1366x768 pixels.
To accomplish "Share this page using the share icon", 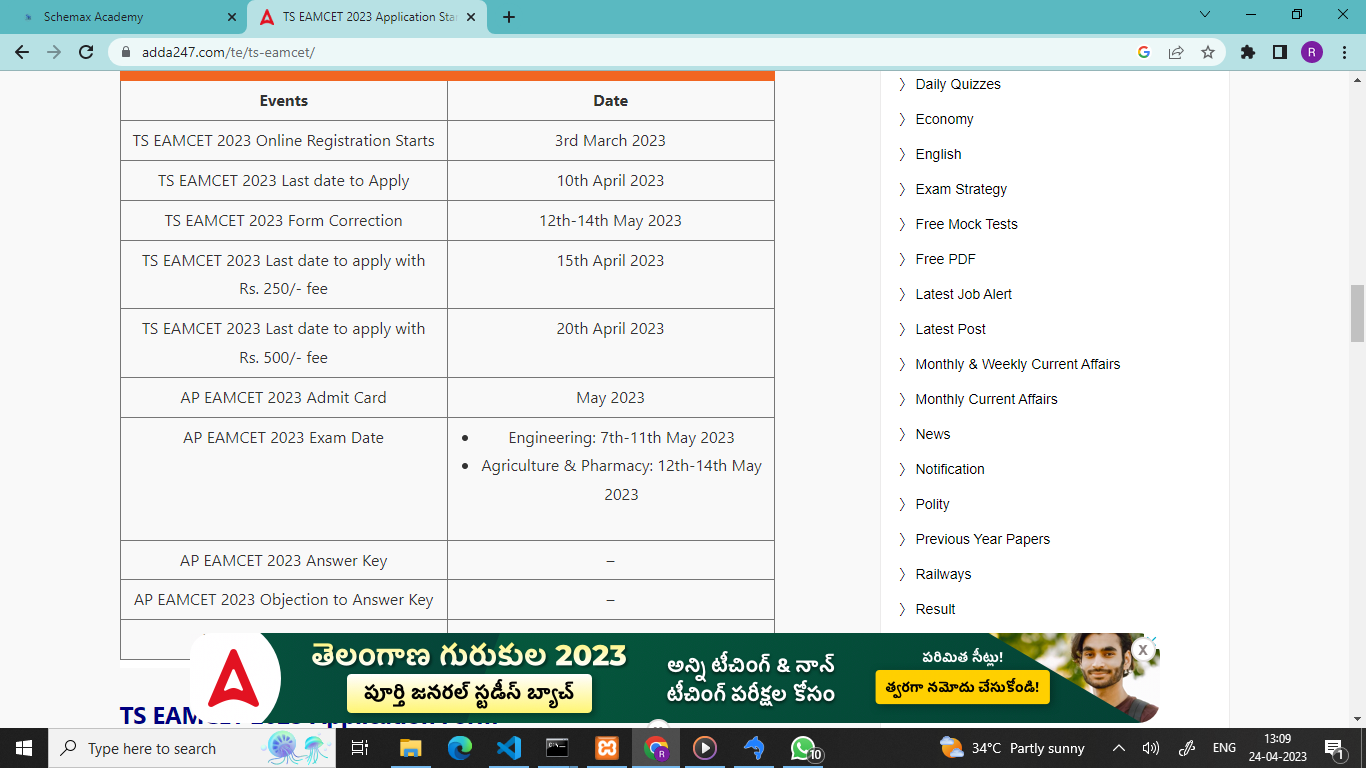I will pos(1176,52).
